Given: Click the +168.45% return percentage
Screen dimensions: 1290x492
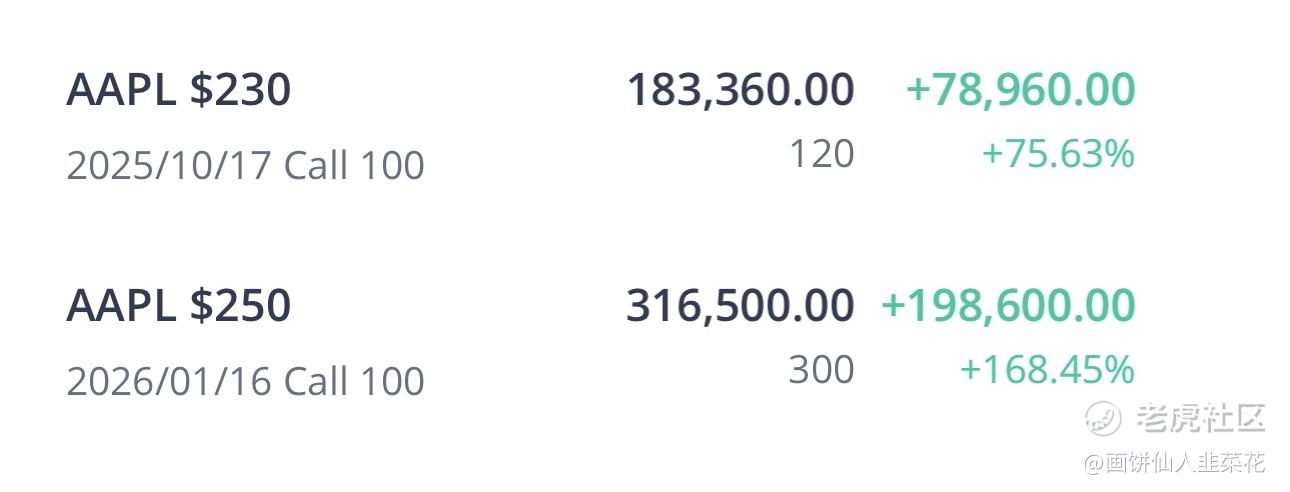Looking at the screenshot, I should [x=1047, y=370].
